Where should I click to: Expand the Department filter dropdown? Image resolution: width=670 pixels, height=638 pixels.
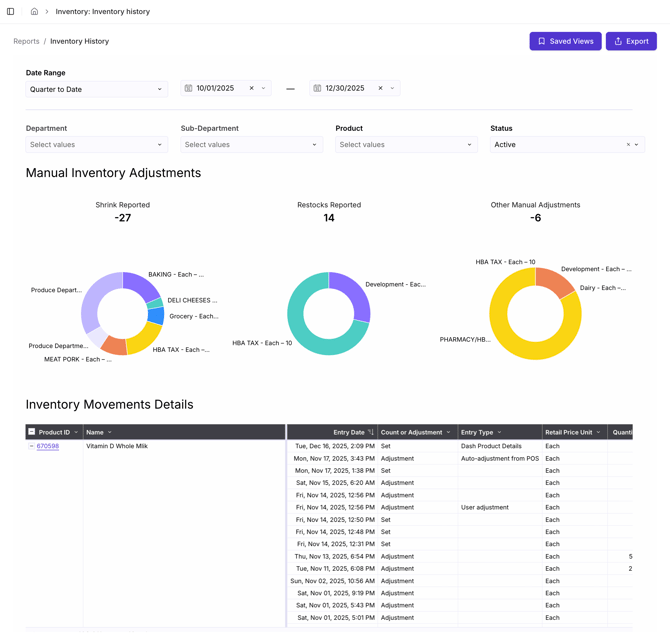[x=97, y=145]
